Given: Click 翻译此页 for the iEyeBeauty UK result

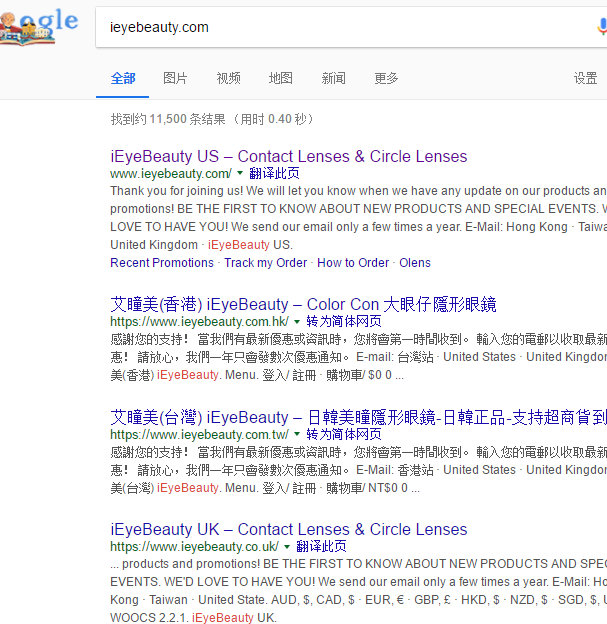Looking at the screenshot, I should (x=321, y=546).
